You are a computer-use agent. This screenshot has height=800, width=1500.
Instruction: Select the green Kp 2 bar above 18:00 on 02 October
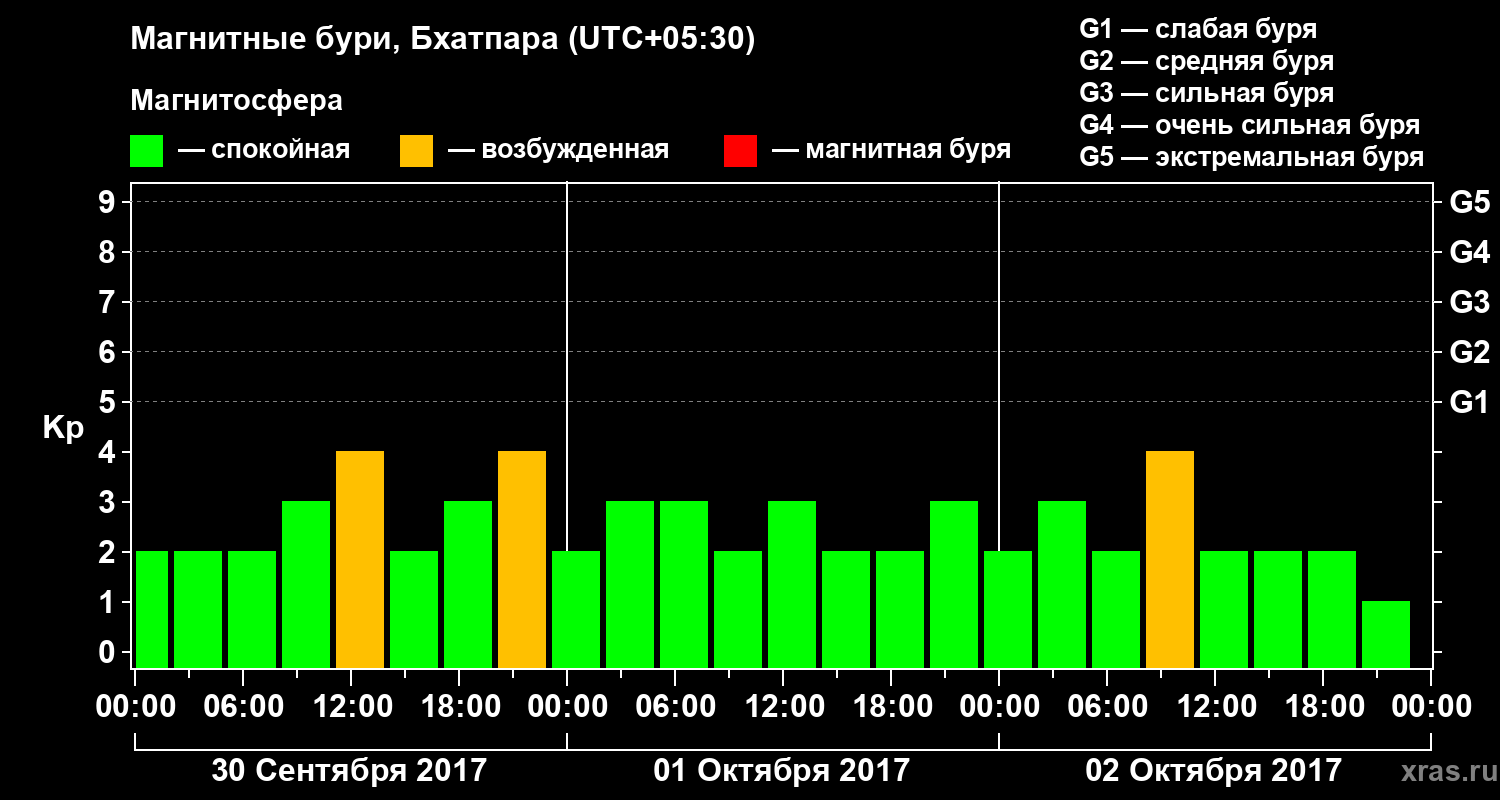tap(1332, 610)
